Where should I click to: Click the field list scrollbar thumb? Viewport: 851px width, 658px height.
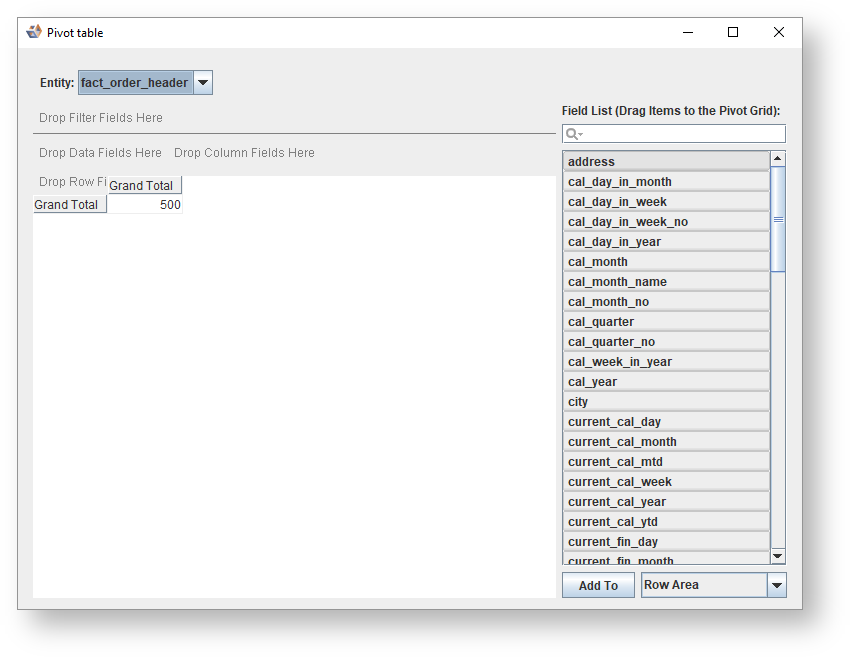click(778, 219)
